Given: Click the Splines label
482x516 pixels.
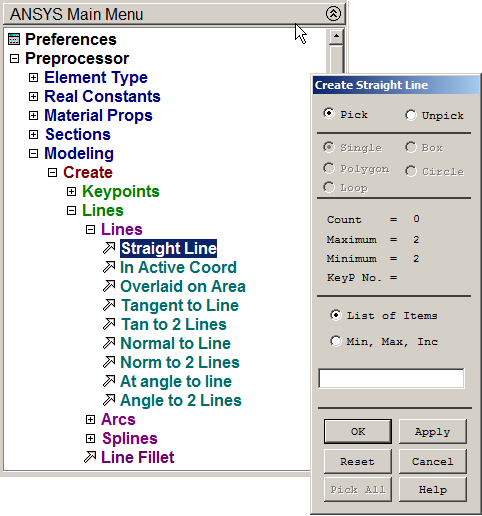Looking at the screenshot, I should pos(130,439).
